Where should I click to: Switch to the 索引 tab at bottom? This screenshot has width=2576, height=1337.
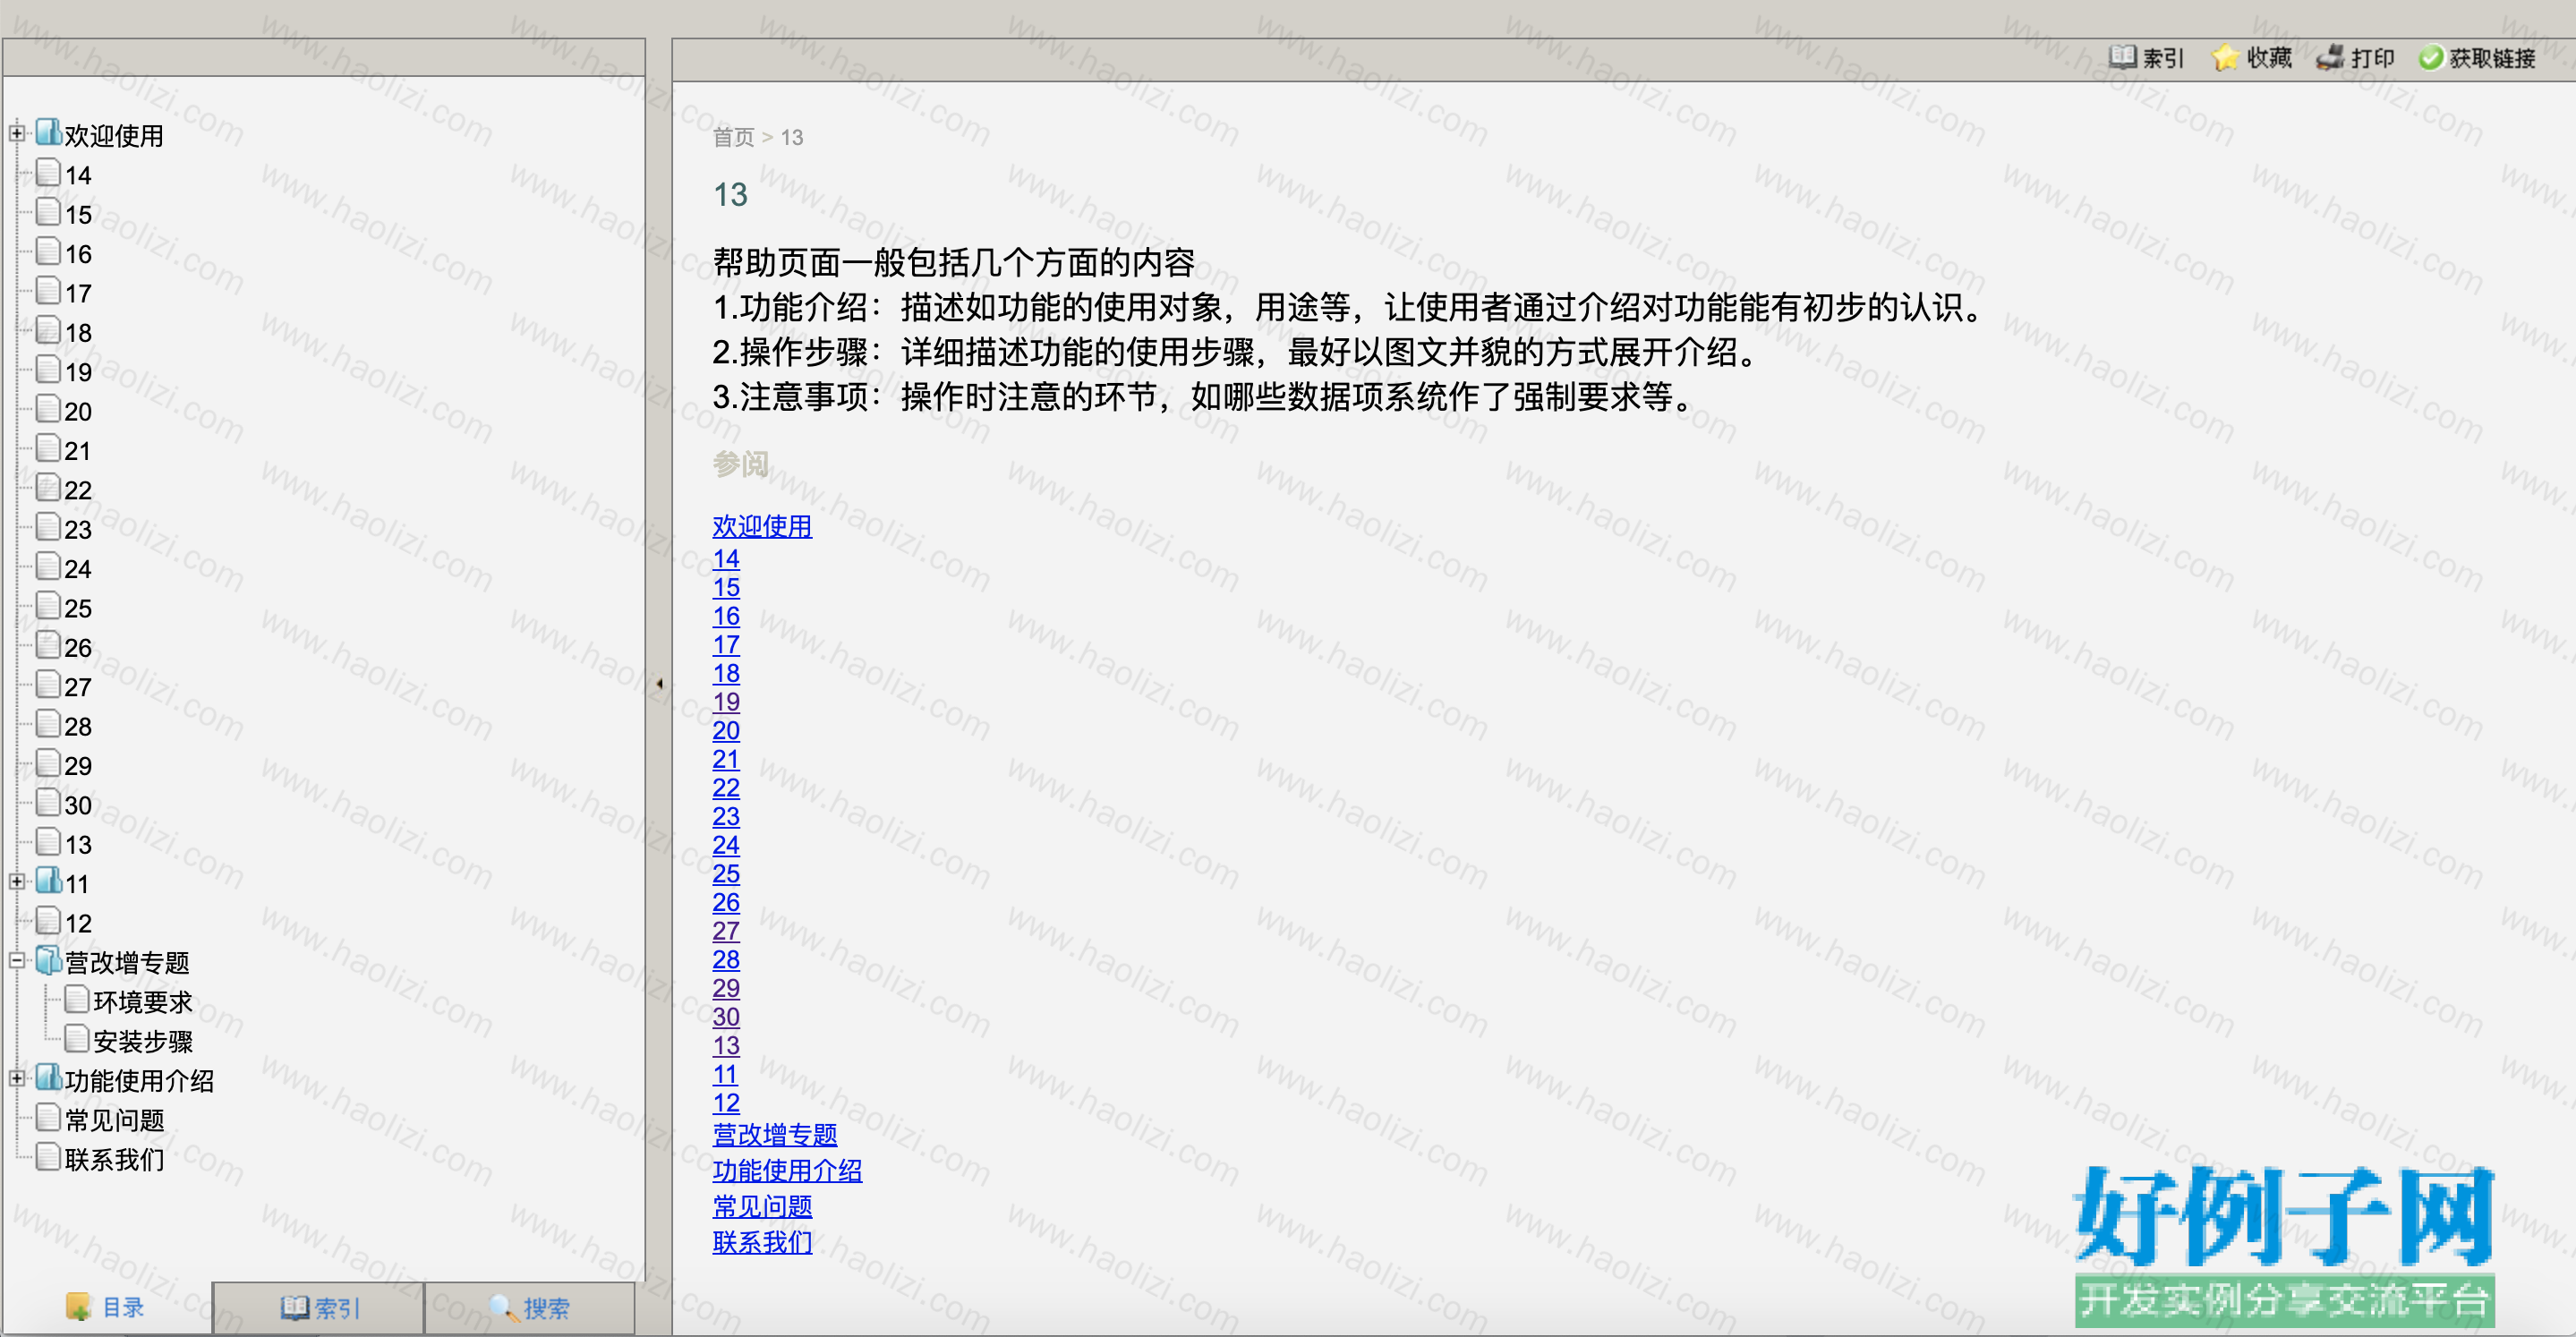319,1307
